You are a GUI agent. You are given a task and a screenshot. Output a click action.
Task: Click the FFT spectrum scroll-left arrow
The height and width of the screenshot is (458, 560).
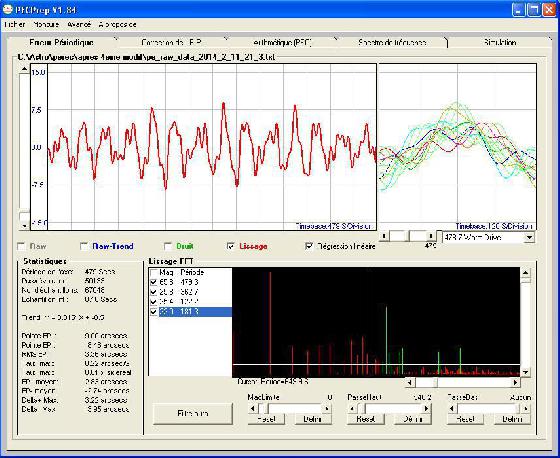click(x=410, y=382)
